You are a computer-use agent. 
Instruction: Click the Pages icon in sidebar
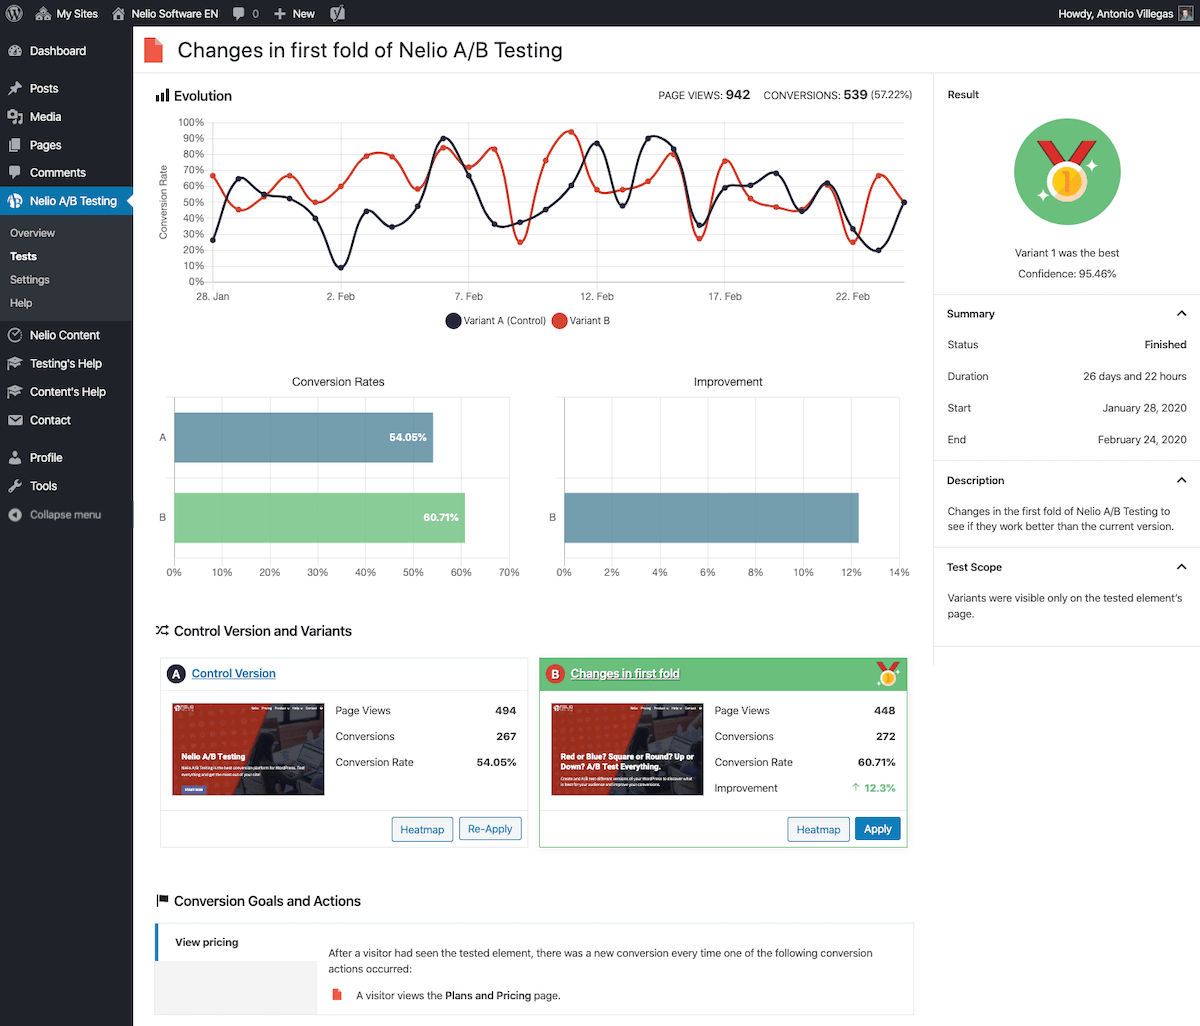click(x=15, y=145)
